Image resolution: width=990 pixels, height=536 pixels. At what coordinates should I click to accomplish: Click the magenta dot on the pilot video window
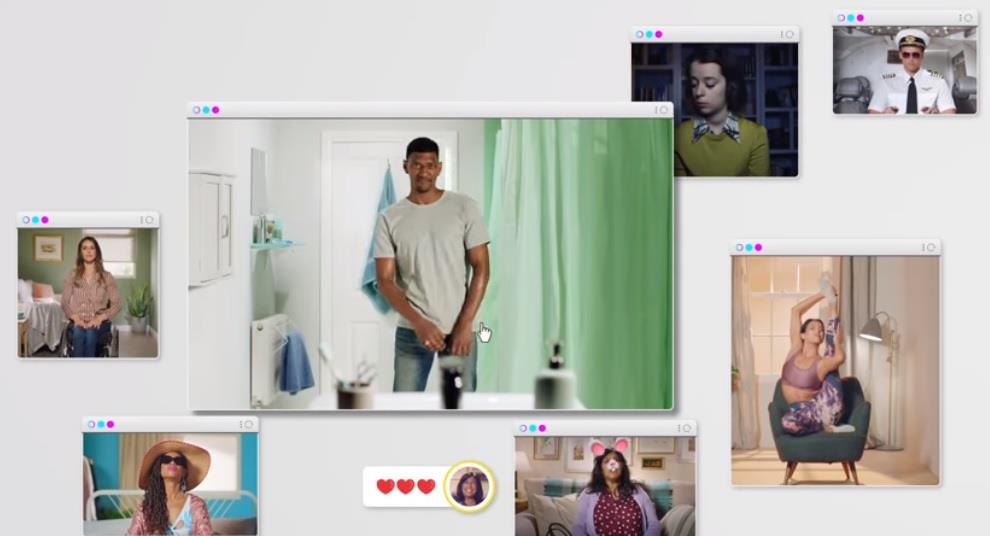[860, 18]
